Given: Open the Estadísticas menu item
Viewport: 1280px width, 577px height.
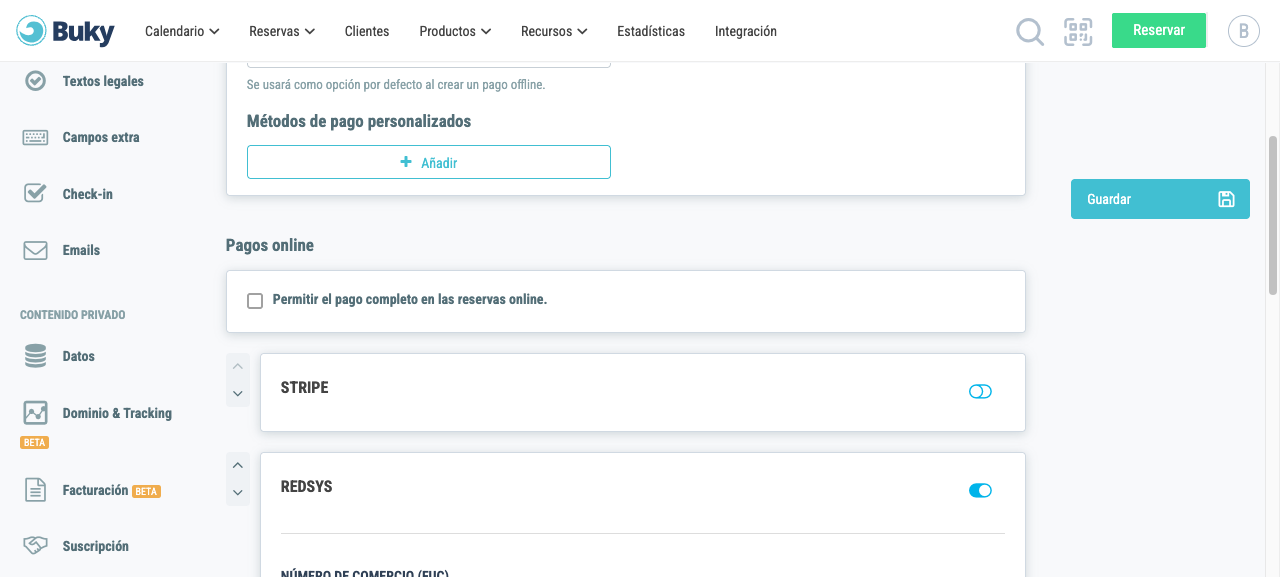Looking at the screenshot, I should click(x=651, y=31).
